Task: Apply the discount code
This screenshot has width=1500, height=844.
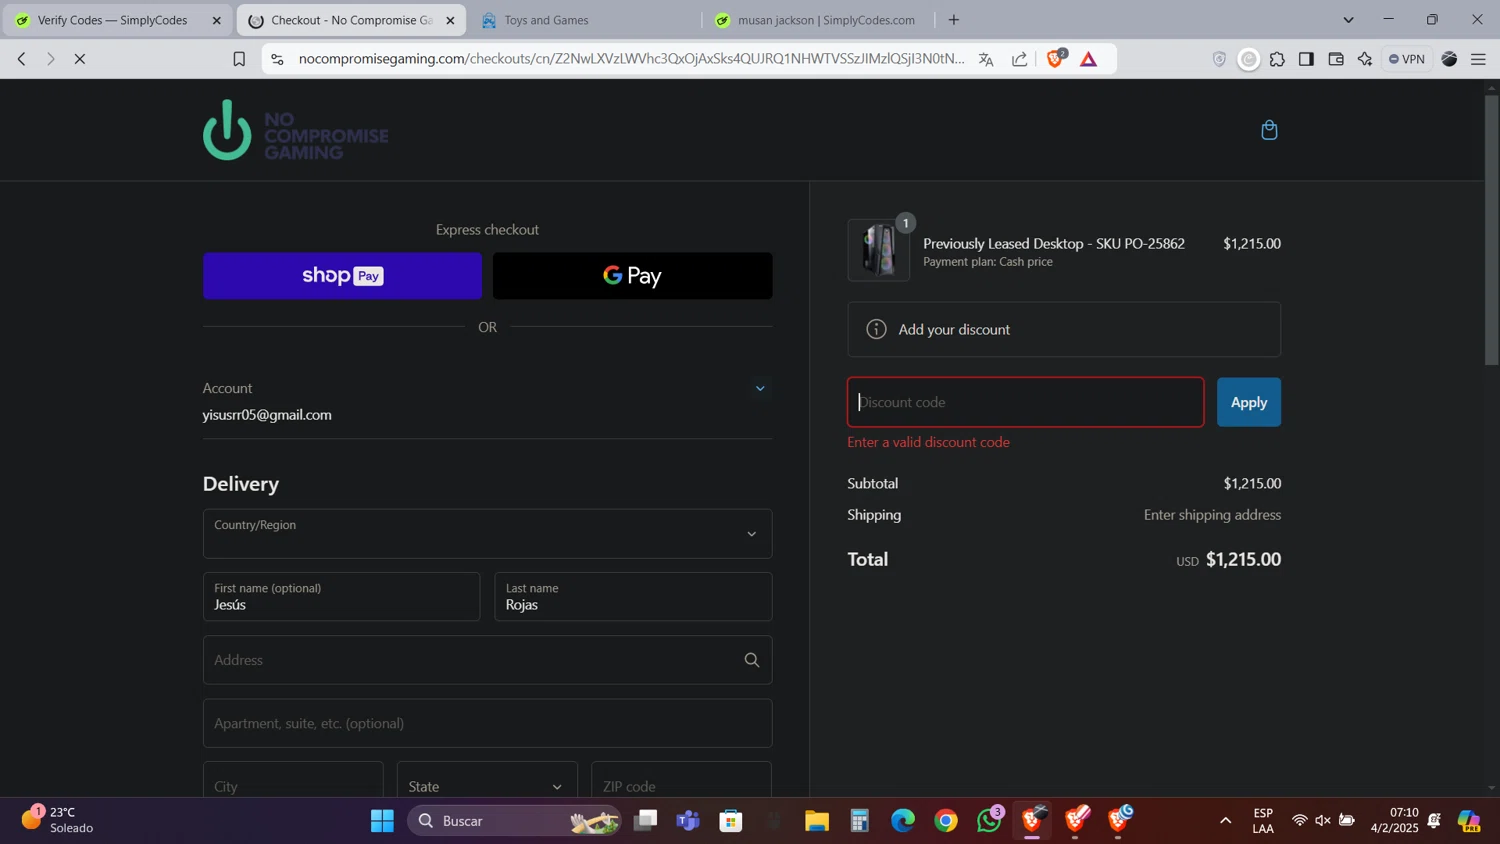Action: [x=1249, y=402]
